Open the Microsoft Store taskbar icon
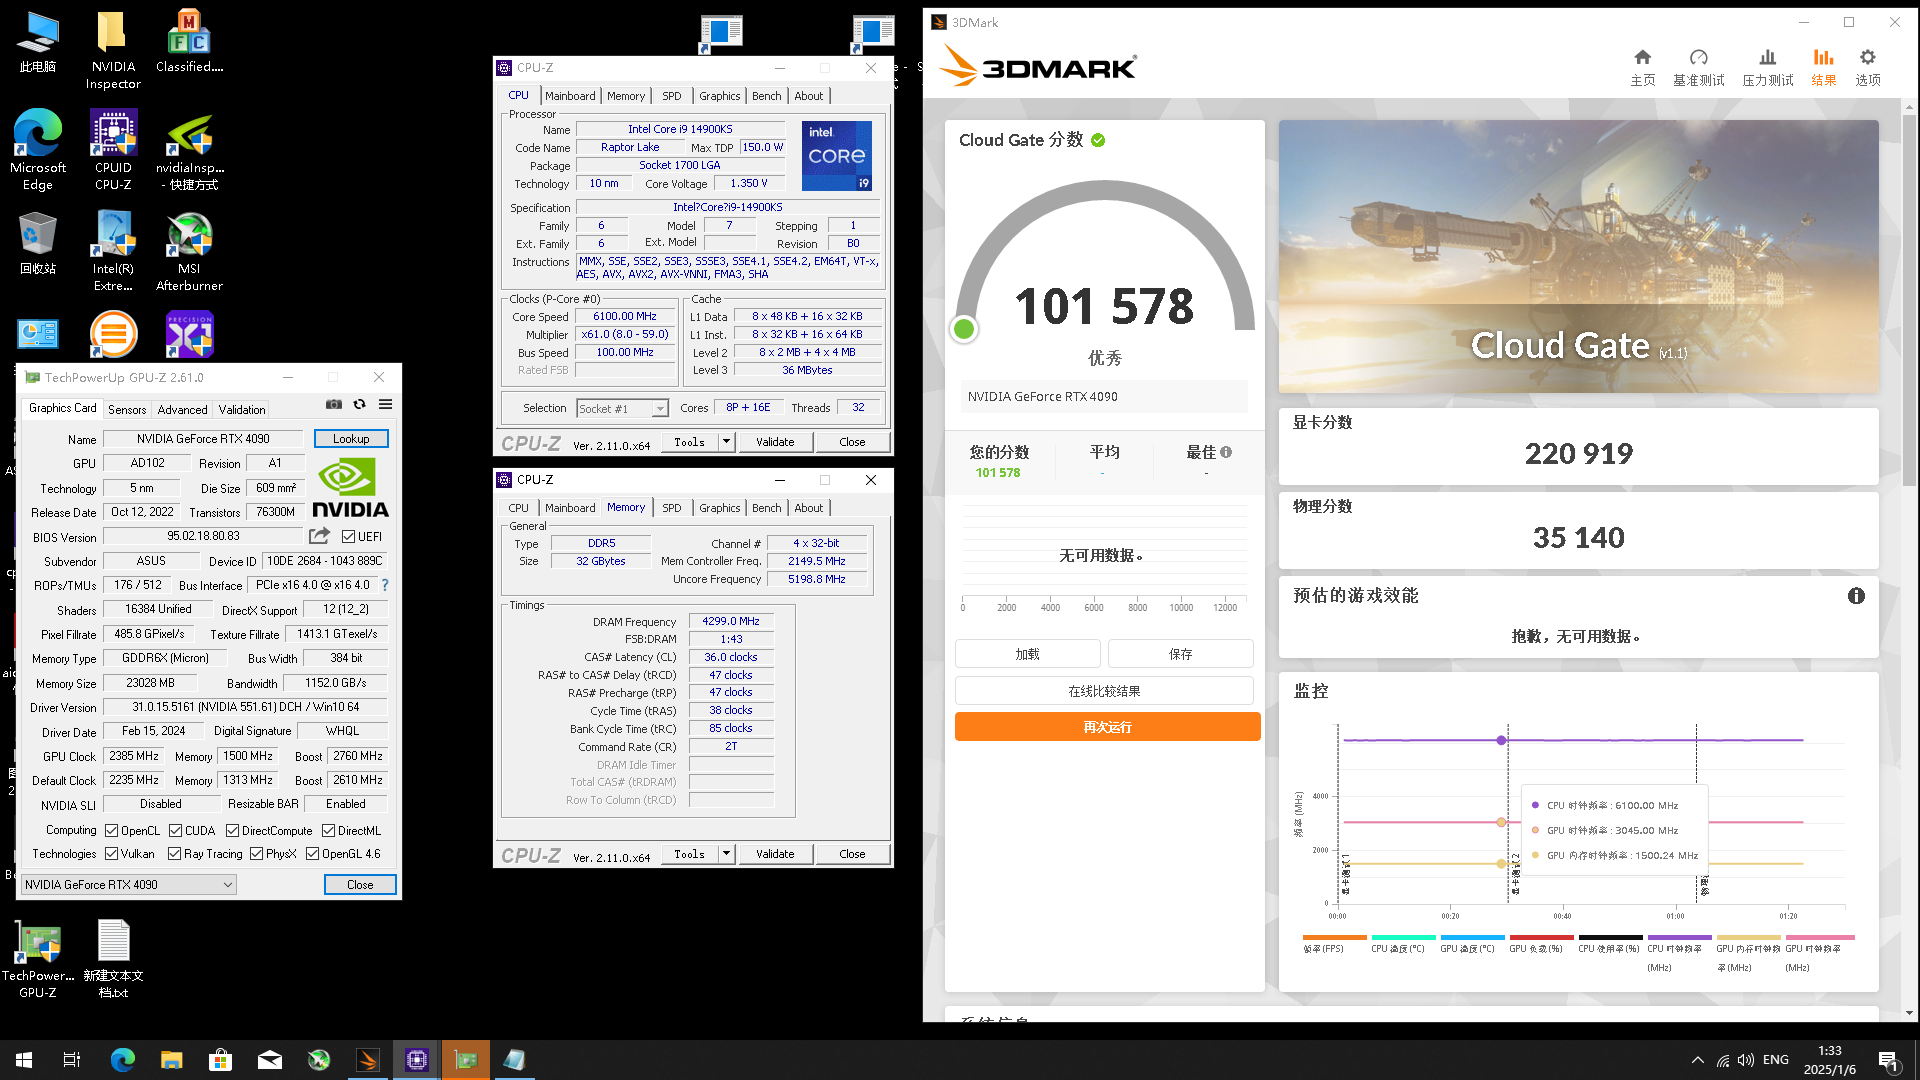The width and height of the screenshot is (1920, 1080). (x=221, y=1060)
